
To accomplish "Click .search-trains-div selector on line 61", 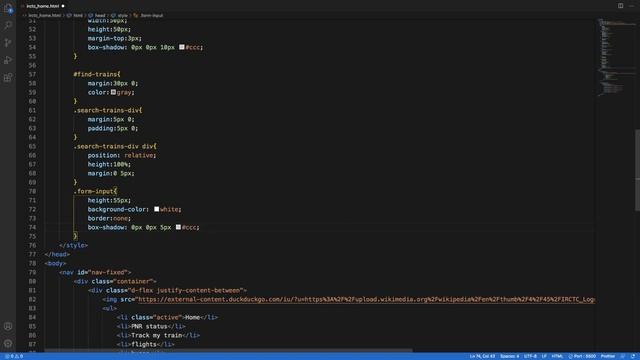I will tap(106, 110).
